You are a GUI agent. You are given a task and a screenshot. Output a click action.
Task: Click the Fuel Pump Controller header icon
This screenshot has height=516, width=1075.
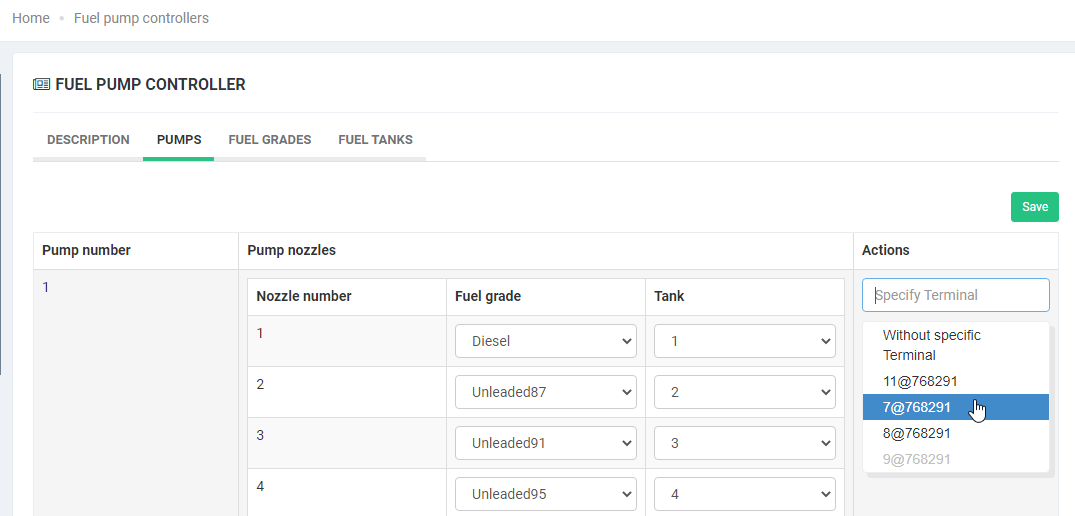click(42, 85)
